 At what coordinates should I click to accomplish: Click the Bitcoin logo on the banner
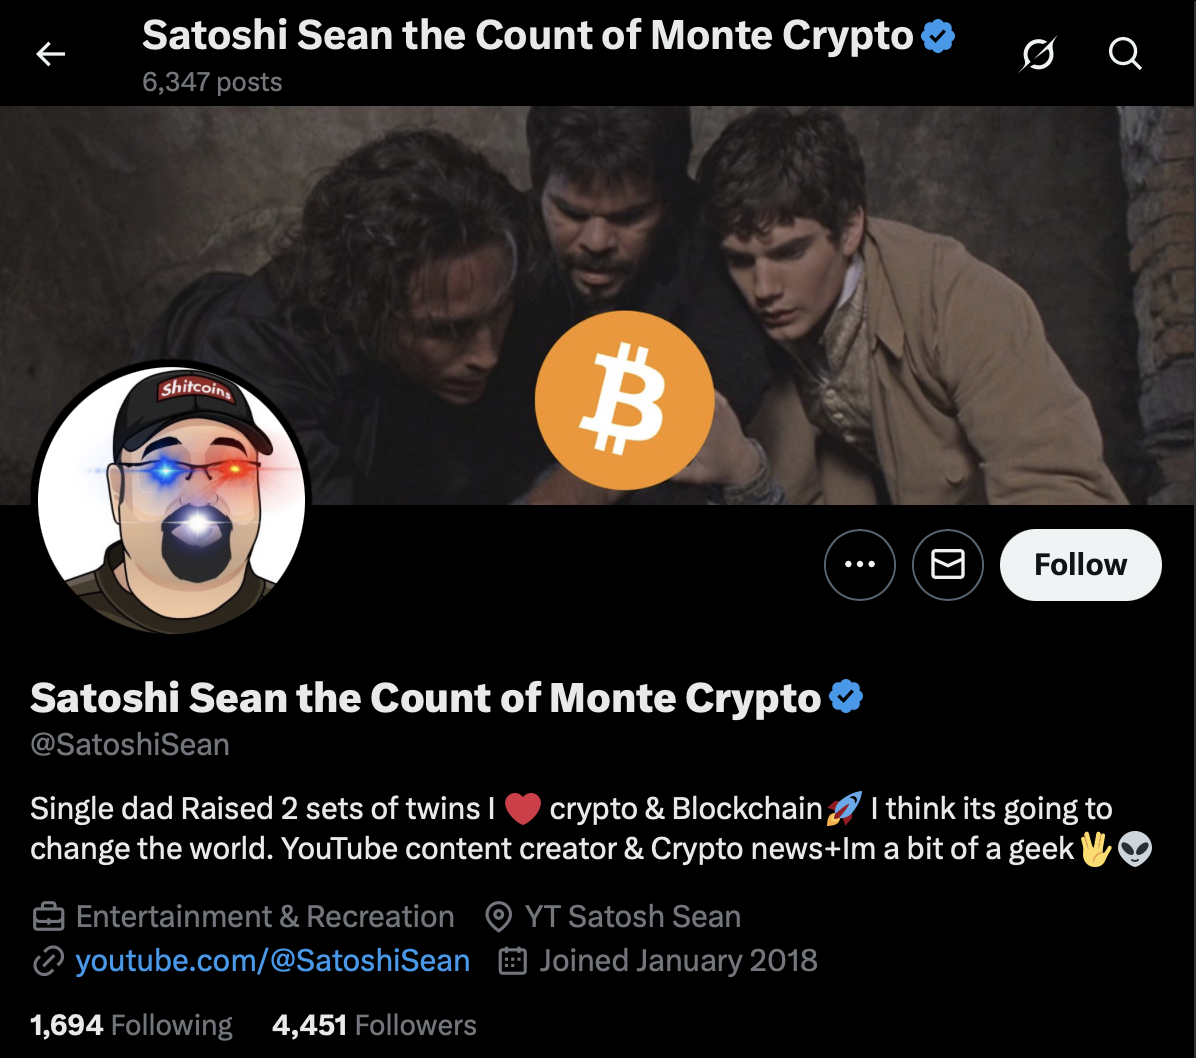624,399
